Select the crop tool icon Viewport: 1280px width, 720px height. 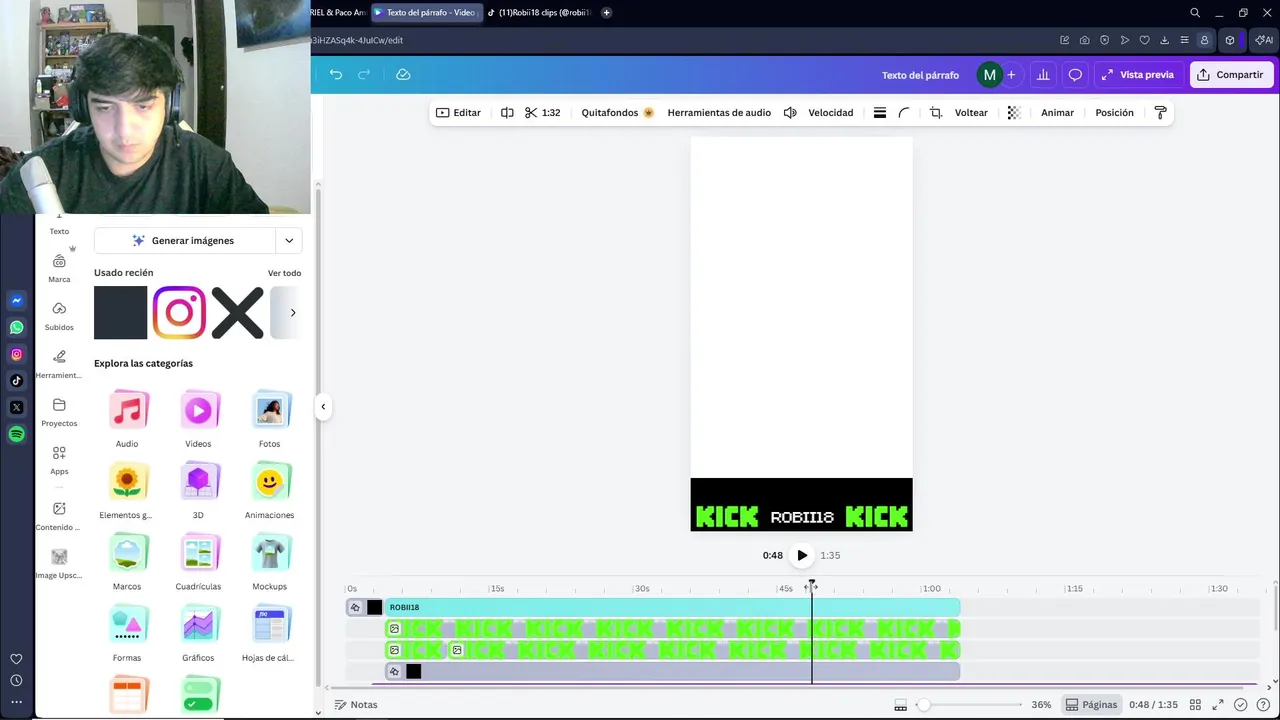point(936,113)
